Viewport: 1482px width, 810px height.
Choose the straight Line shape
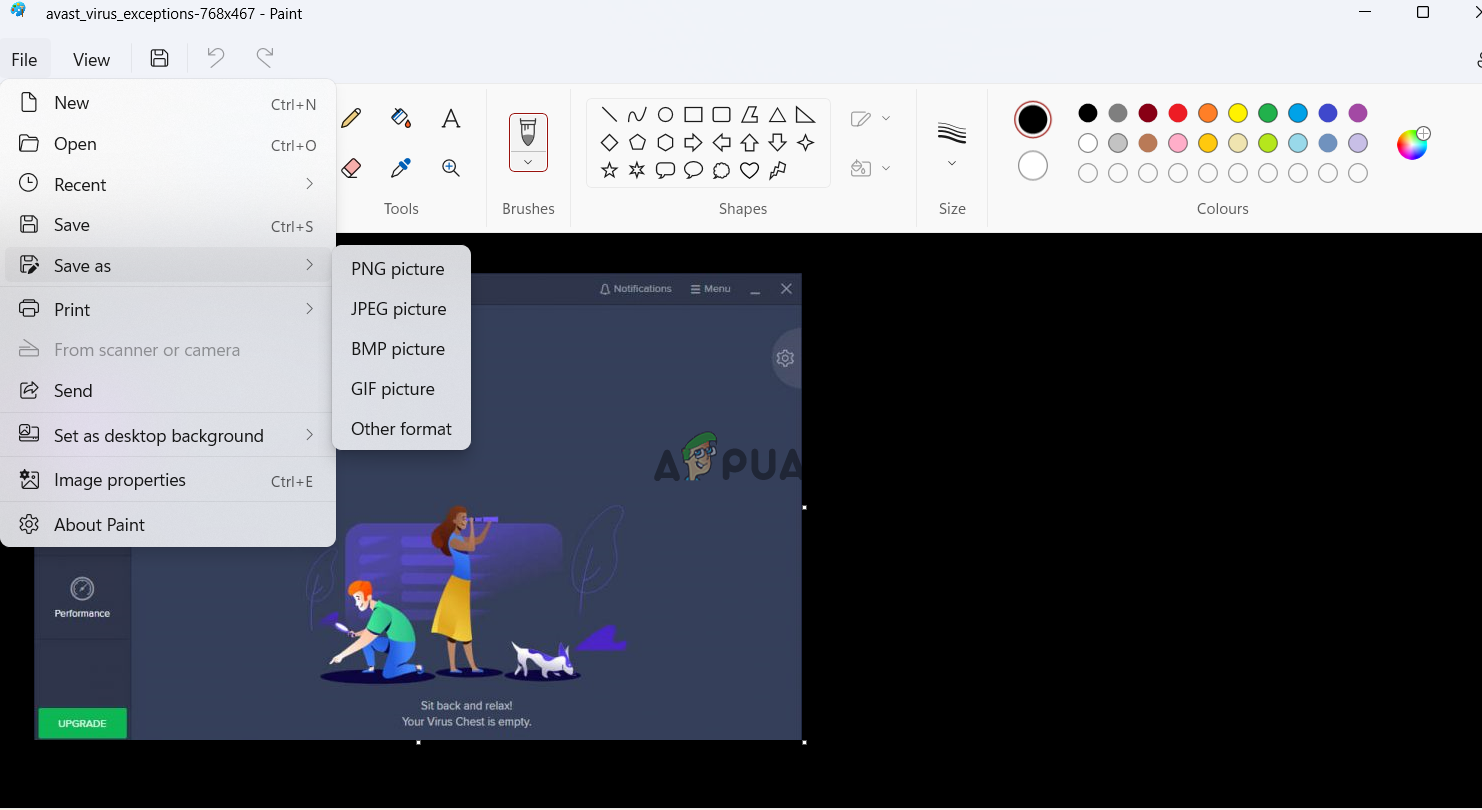pyautogui.click(x=609, y=115)
